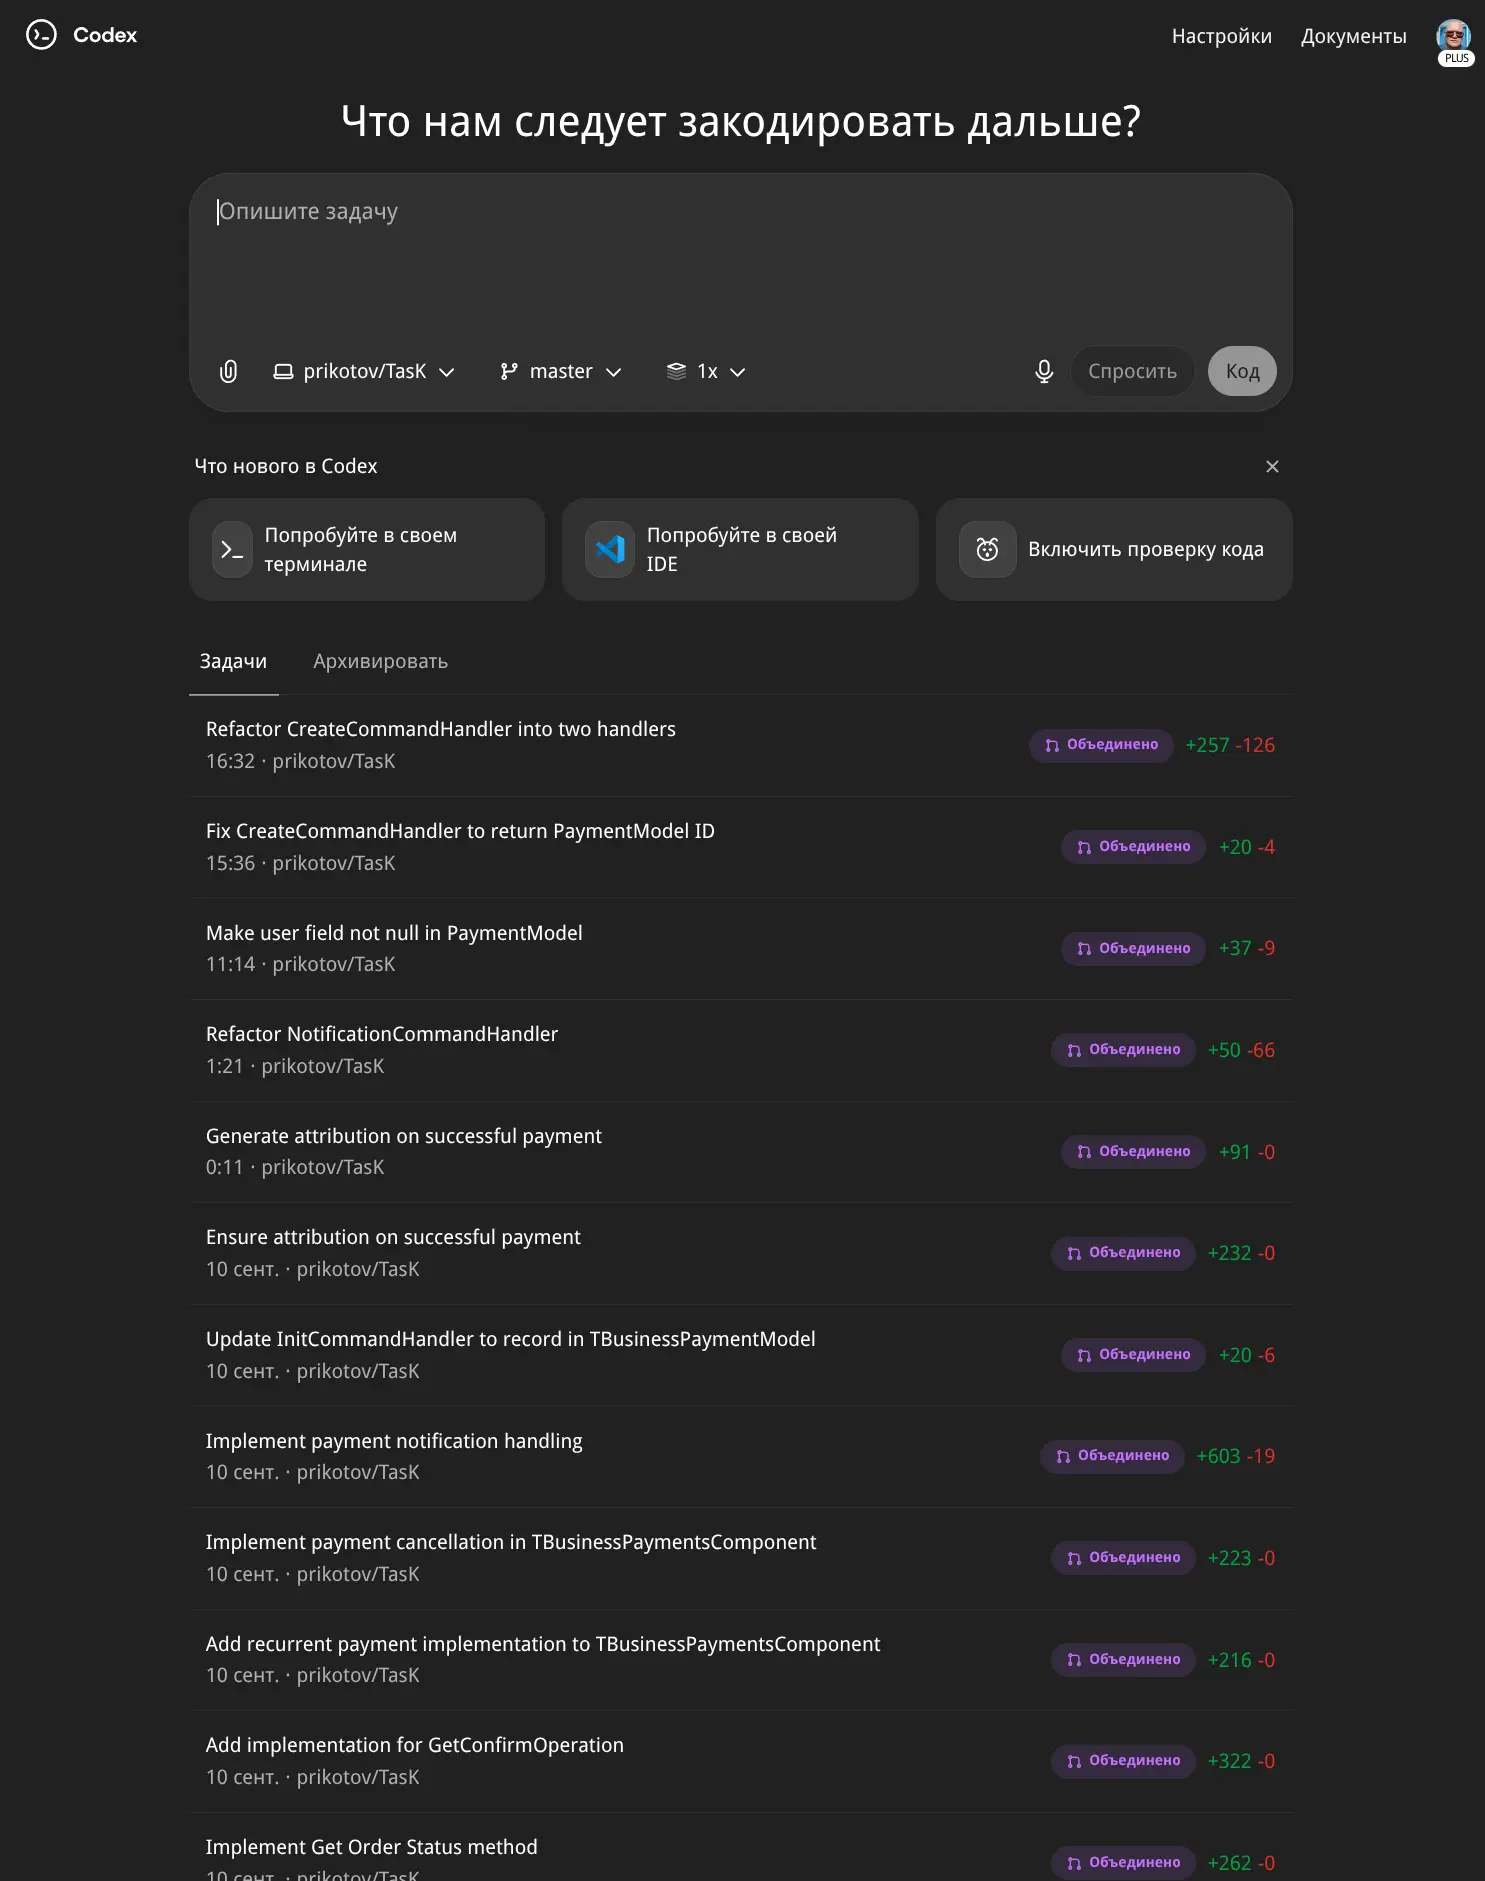Click the paperclip attach file icon
The height and width of the screenshot is (1881, 1485).
tap(229, 372)
